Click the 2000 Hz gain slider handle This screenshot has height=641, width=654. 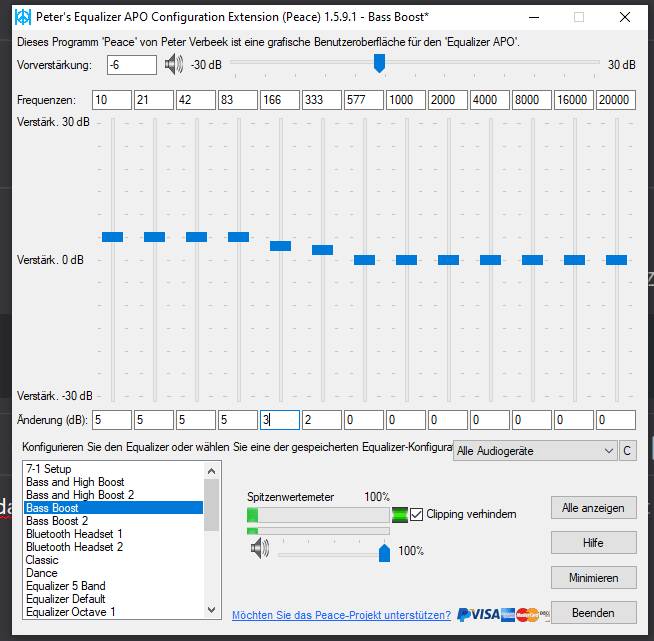(x=448, y=260)
